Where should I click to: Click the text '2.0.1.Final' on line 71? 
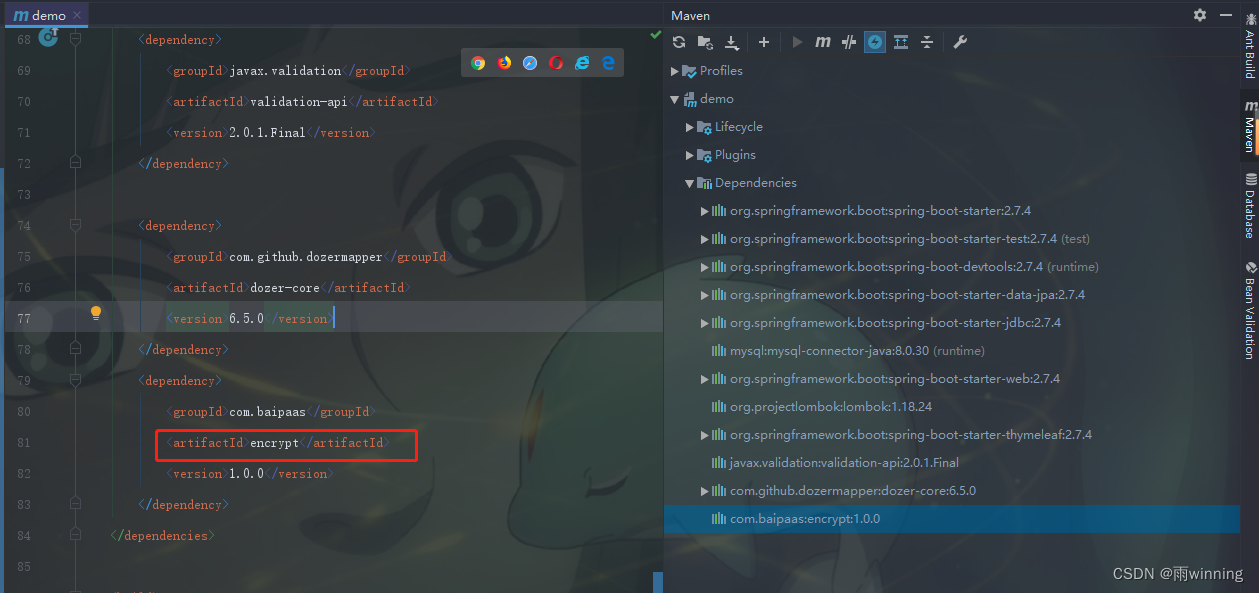pos(267,133)
